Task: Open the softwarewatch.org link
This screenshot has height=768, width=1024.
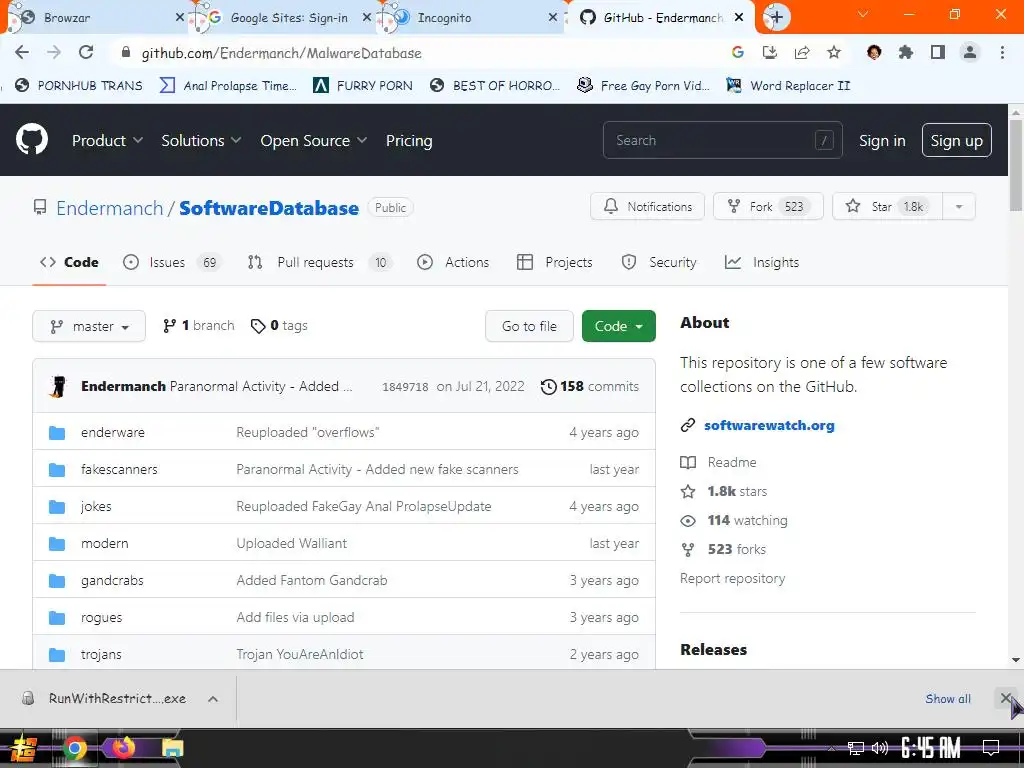Action: click(x=769, y=425)
